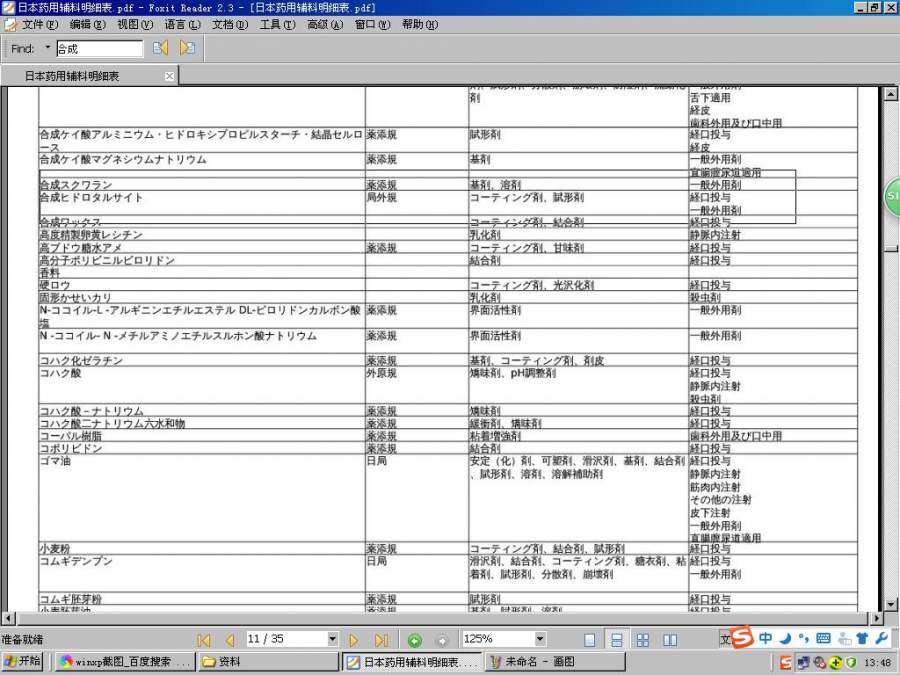This screenshot has height=675, width=900.
Task: Toggle the Sogou 中 Chinese/English mode
Action: click(x=765, y=638)
